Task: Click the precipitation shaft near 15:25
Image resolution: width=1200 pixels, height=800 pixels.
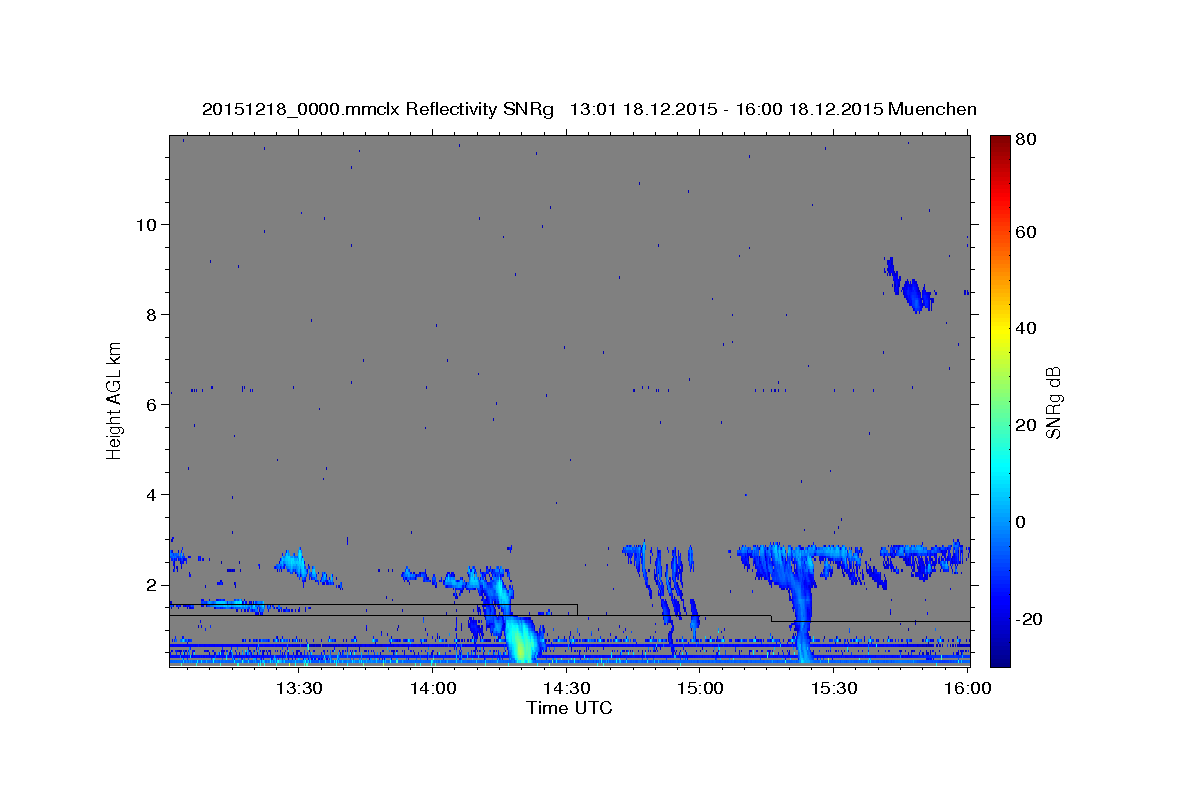Action: click(x=803, y=610)
